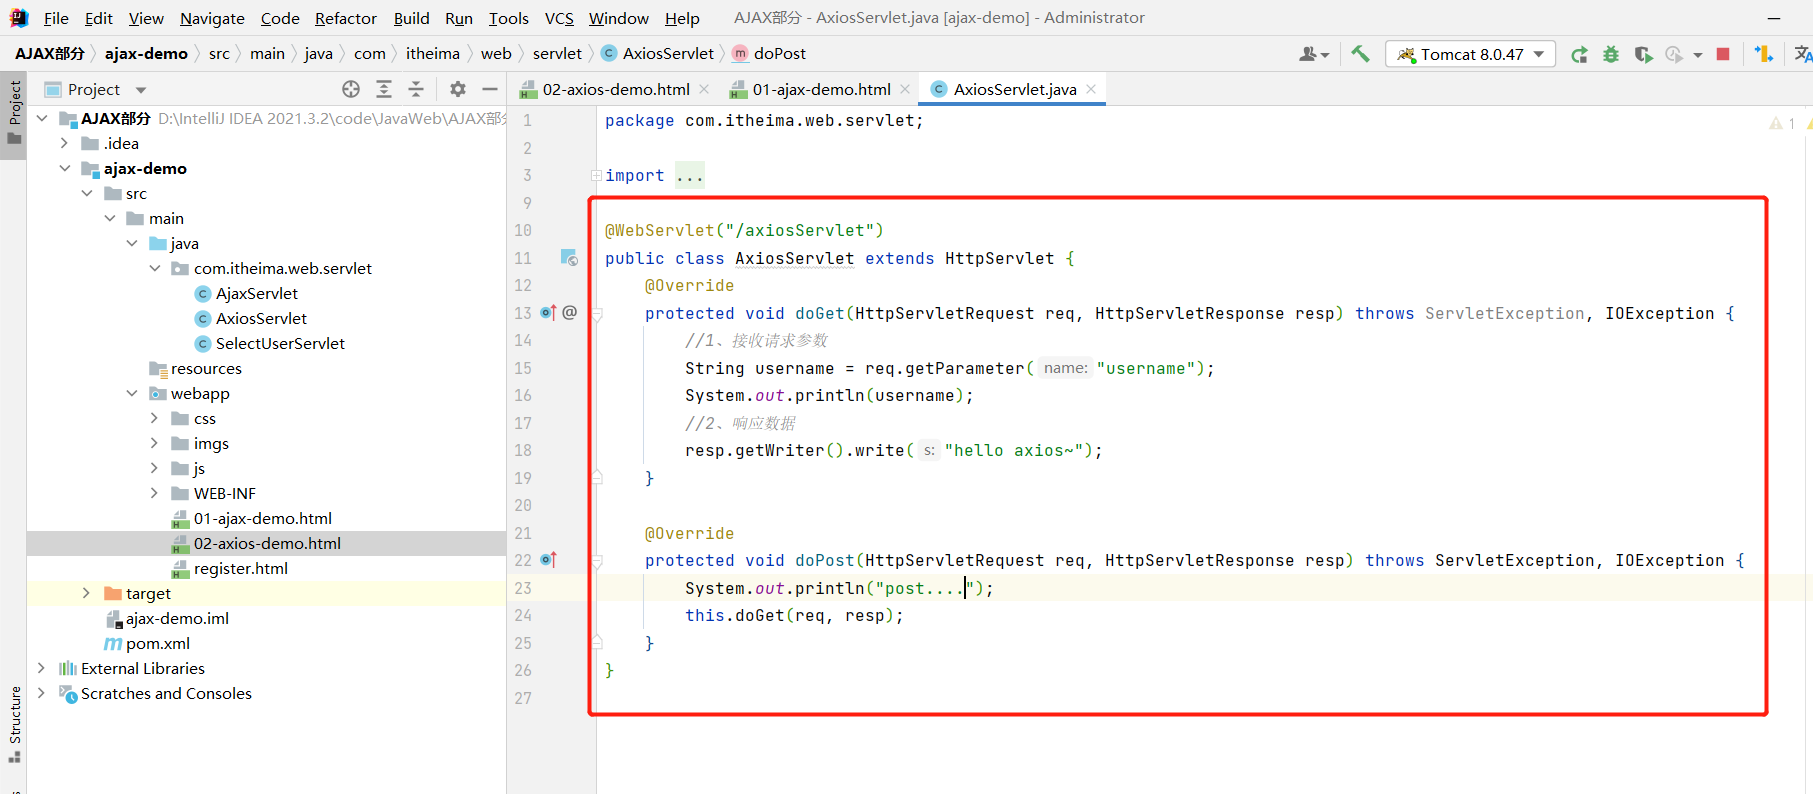1813x794 pixels.
Task: Expand Scratches and Consoles node
Action: [42, 693]
